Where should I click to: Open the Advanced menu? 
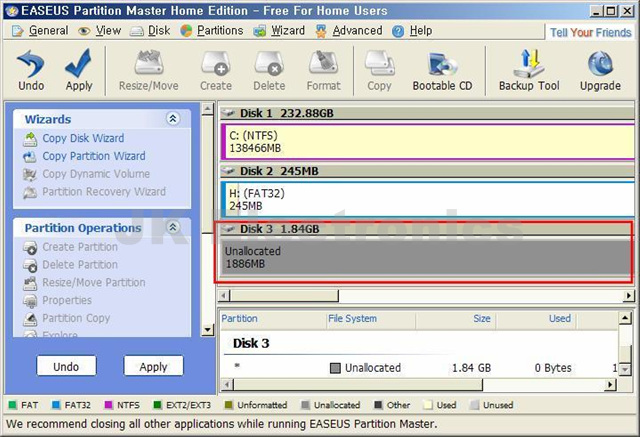point(349,31)
